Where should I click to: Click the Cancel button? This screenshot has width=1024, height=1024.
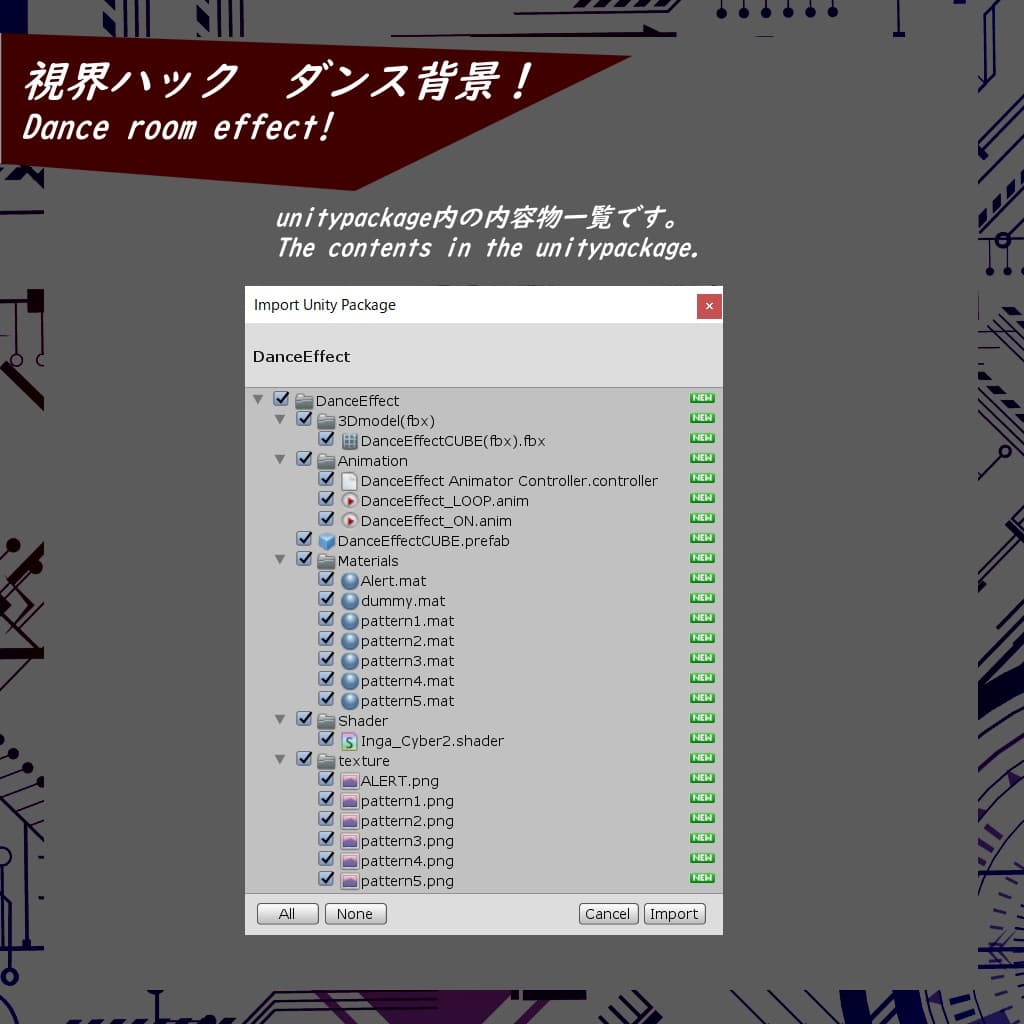608,914
